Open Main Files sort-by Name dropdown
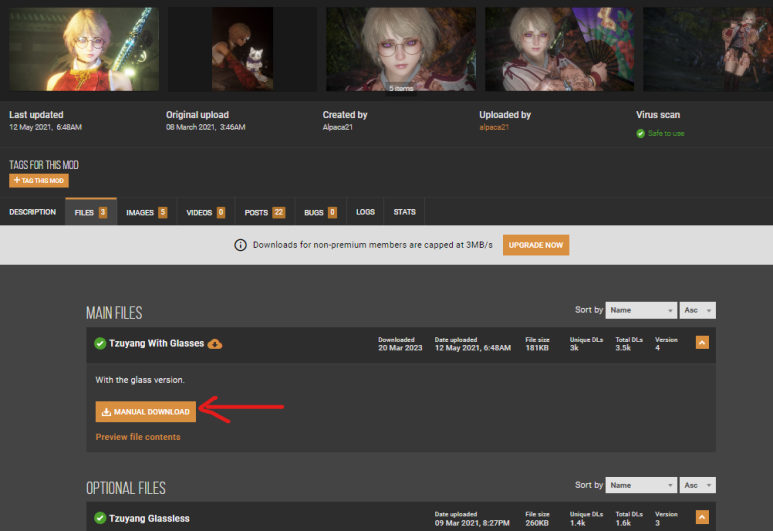Viewport: 773px width, 531px height. tap(641, 310)
